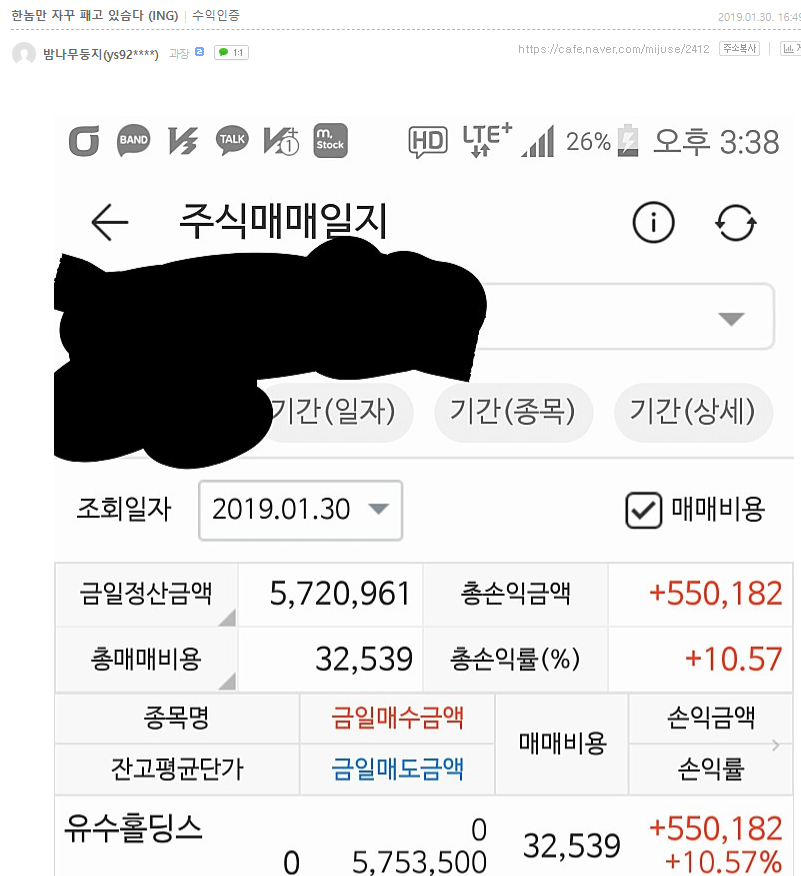The height and width of the screenshot is (876, 801).
Task: Tap the HD voice indicator icon
Action: (x=428, y=141)
